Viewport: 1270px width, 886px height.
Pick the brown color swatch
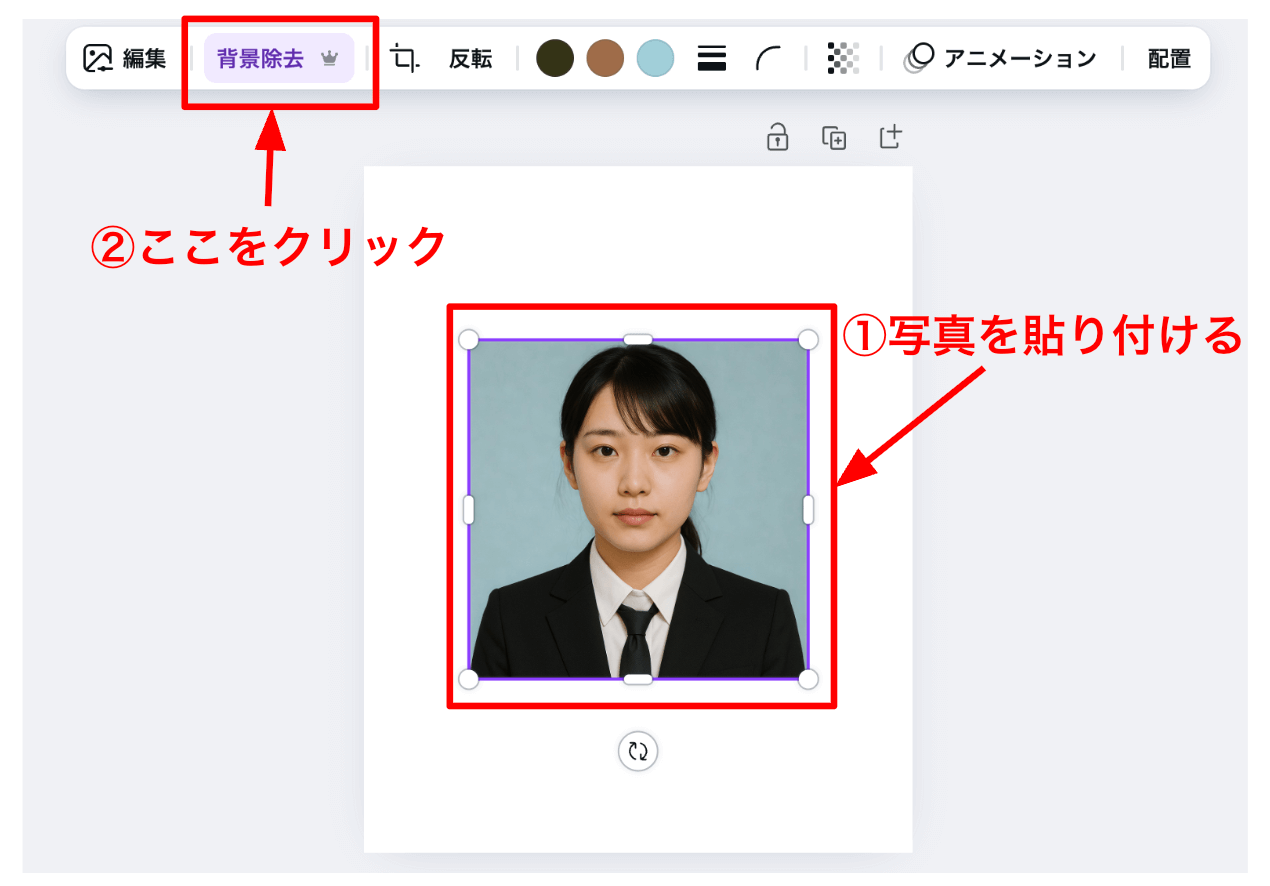(x=605, y=58)
